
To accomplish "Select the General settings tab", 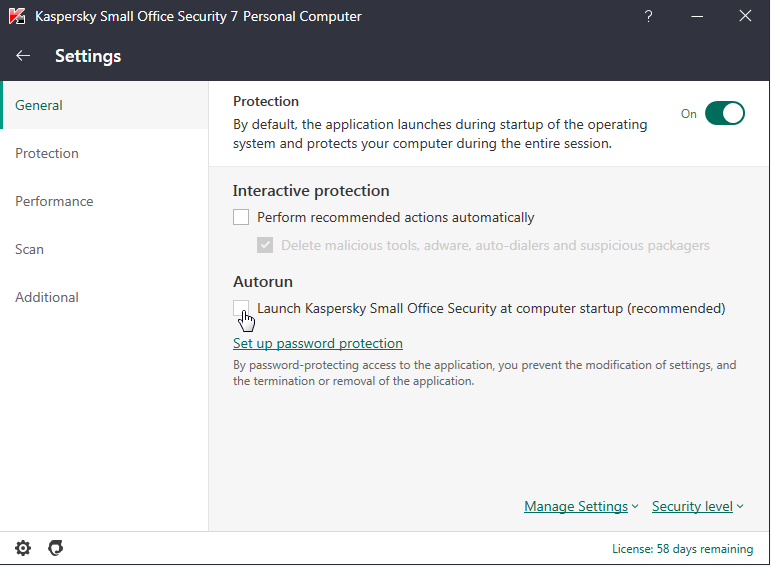I will pos(39,105).
